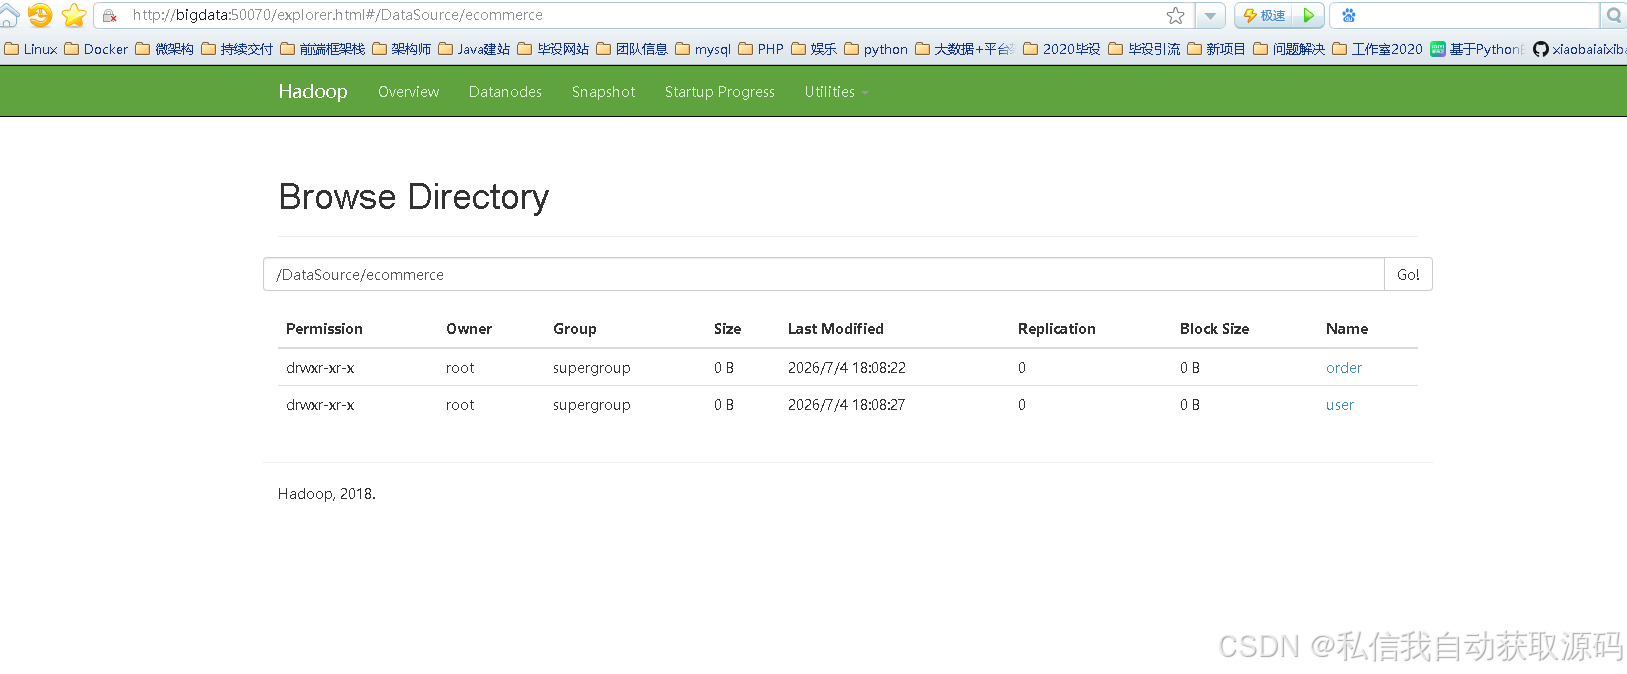Open the Startup Progress tab
This screenshot has width=1627, height=674.
tap(720, 92)
